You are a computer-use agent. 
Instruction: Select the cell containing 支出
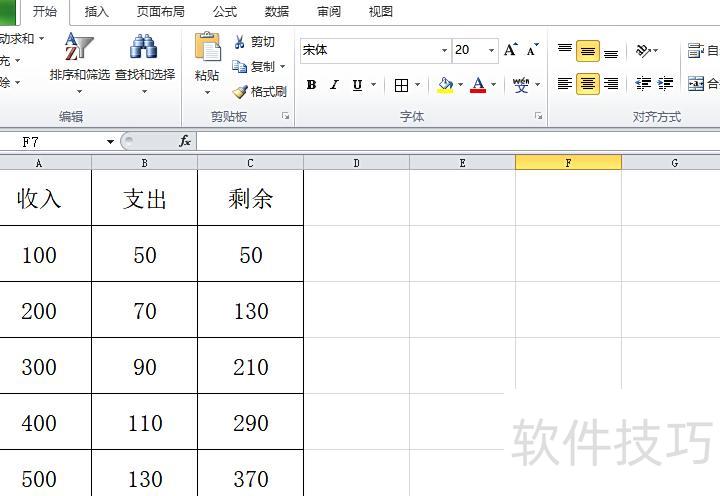145,198
